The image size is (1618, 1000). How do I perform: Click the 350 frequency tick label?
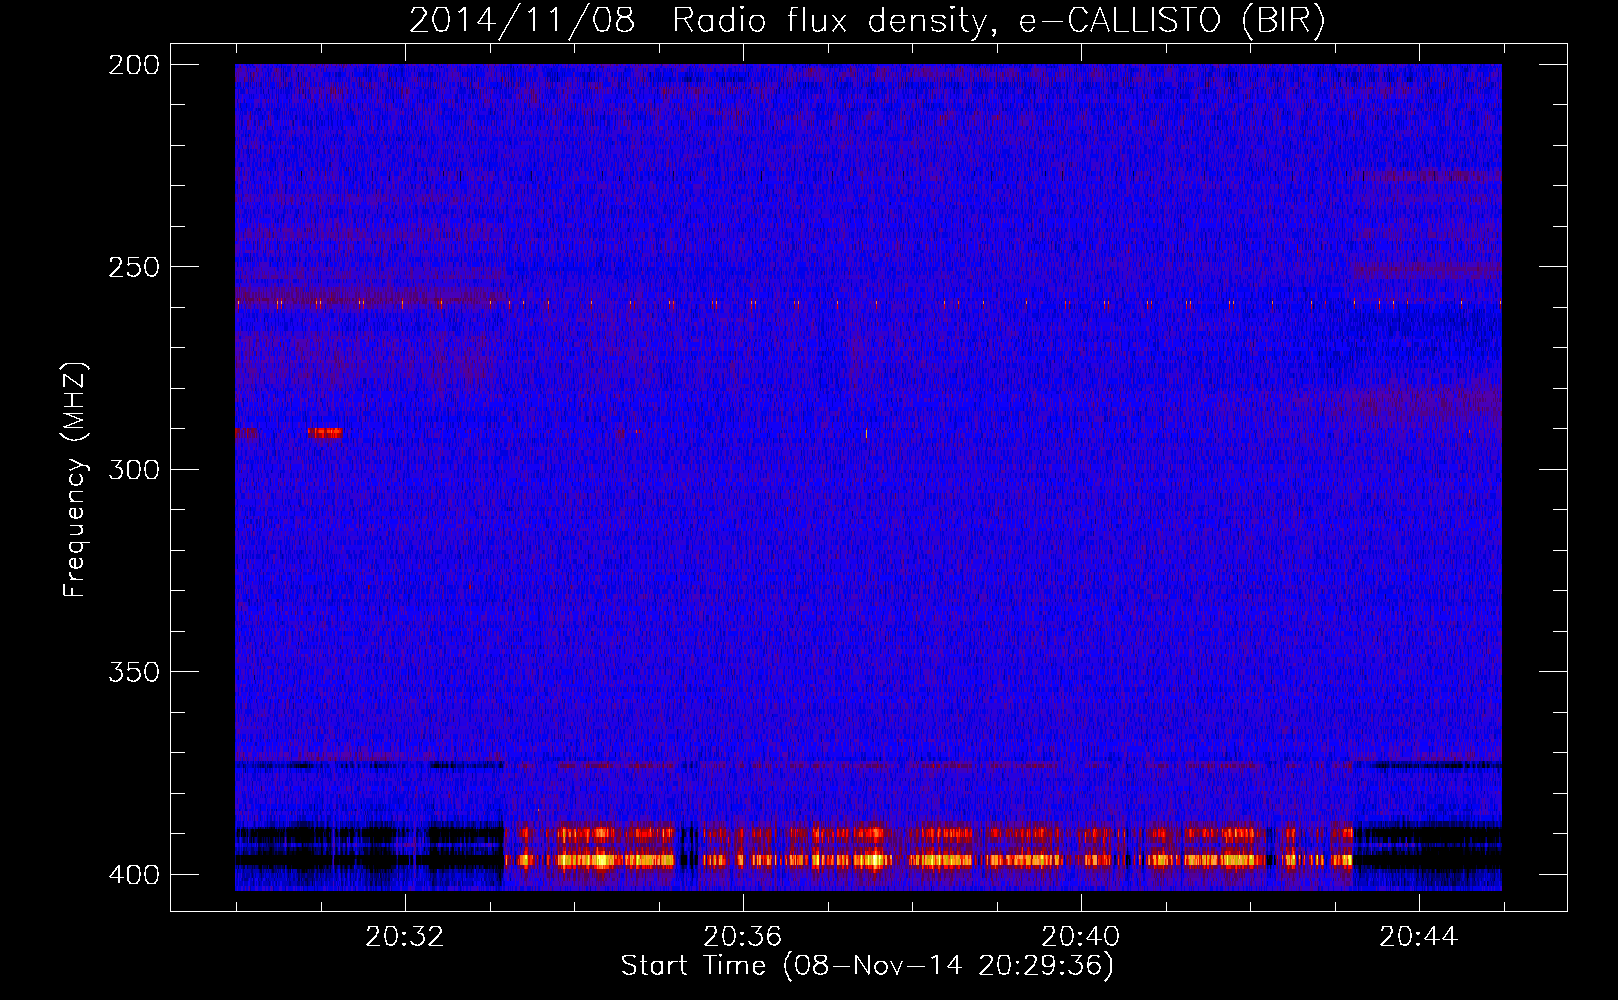pyautogui.click(x=133, y=672)
